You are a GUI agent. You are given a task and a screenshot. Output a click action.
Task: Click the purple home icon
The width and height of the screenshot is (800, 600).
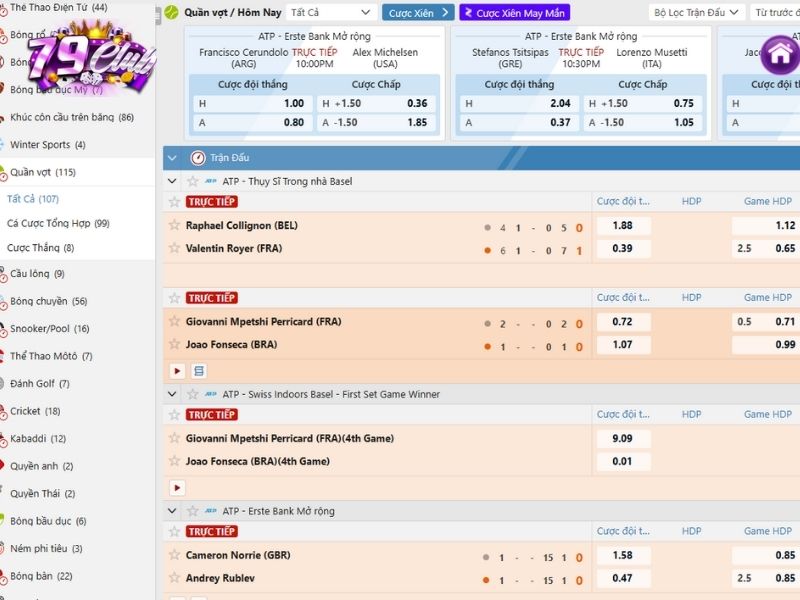[x=777, y=54]
